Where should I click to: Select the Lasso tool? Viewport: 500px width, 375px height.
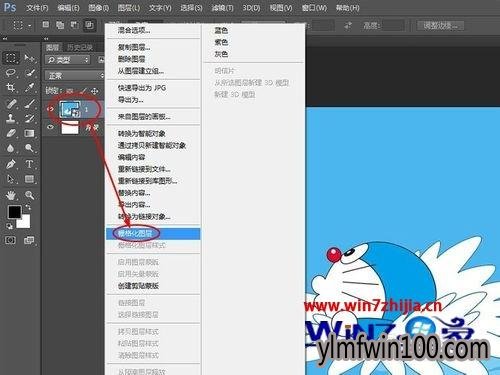(11, 73)
